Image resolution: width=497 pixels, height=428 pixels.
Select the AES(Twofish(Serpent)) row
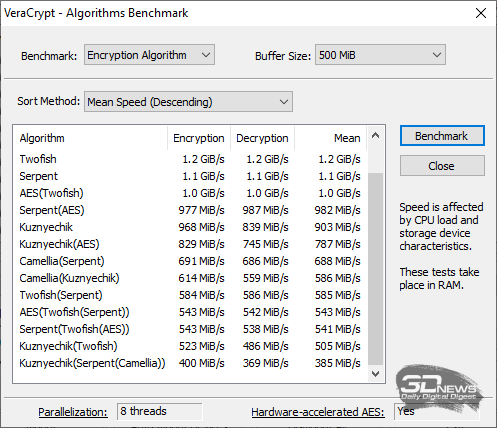click(x=190, y=312)
